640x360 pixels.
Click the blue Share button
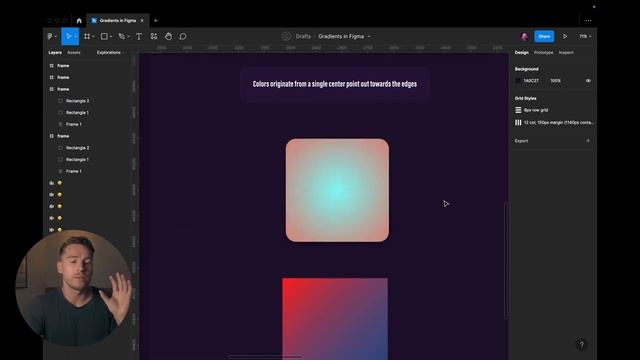tap(544, 36)
